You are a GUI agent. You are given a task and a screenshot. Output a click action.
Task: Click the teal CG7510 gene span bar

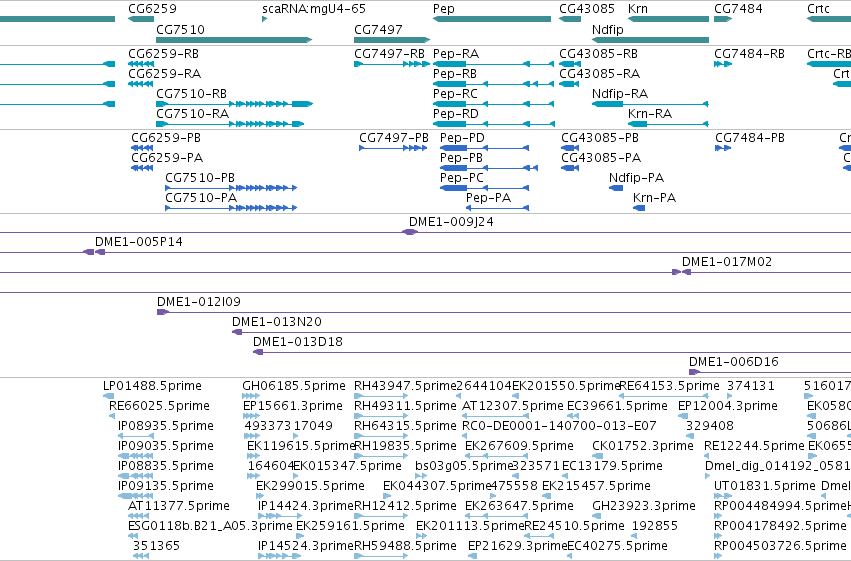[x=234, y=40]
